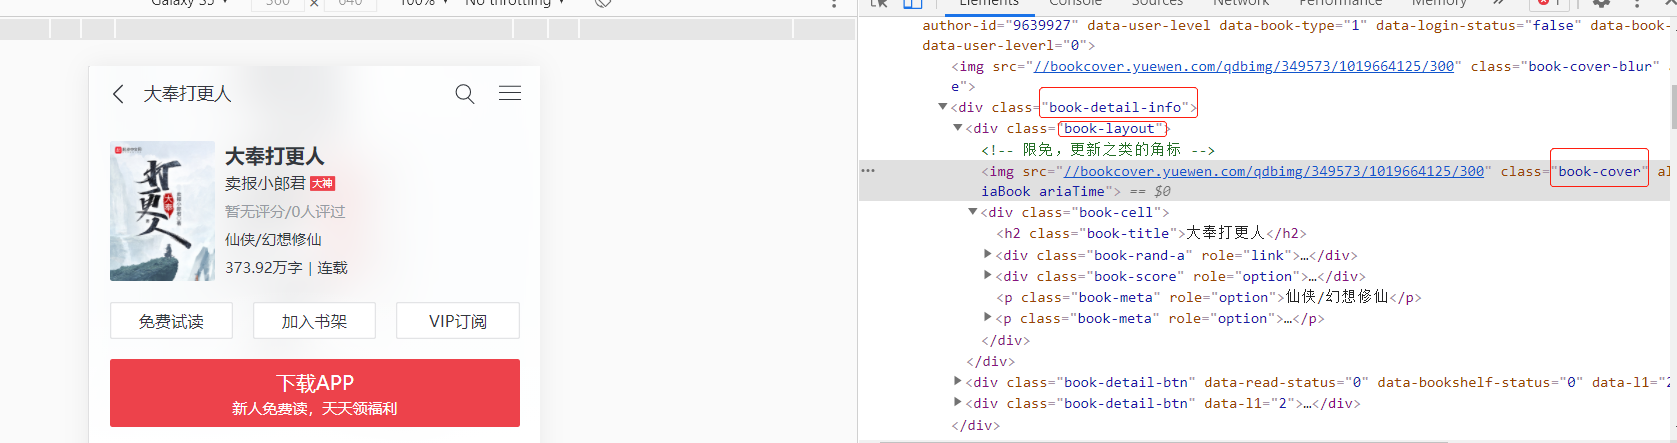The height and width of the screenshot is (443, 1677).
Task: Click the red 大神 author badge
Action: [322, 184]
